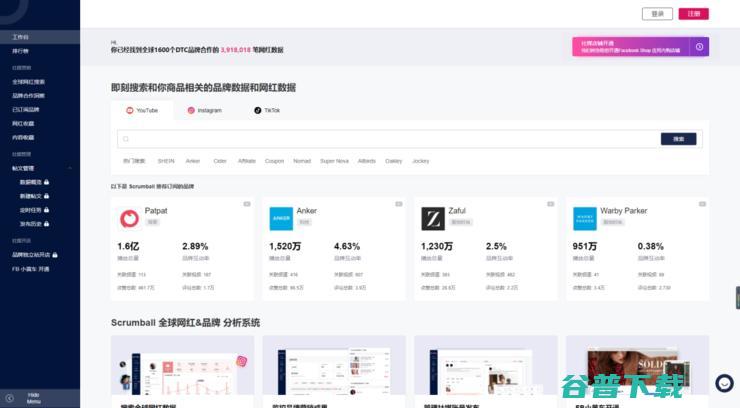The width and height of the screenshot is (740, 408).
Task: Click the Warby Parker brand logo
Action: (585, 219)
